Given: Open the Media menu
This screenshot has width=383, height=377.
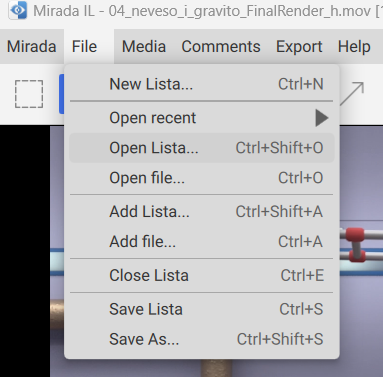Looking at the screenshot, I should click(144, 46).
